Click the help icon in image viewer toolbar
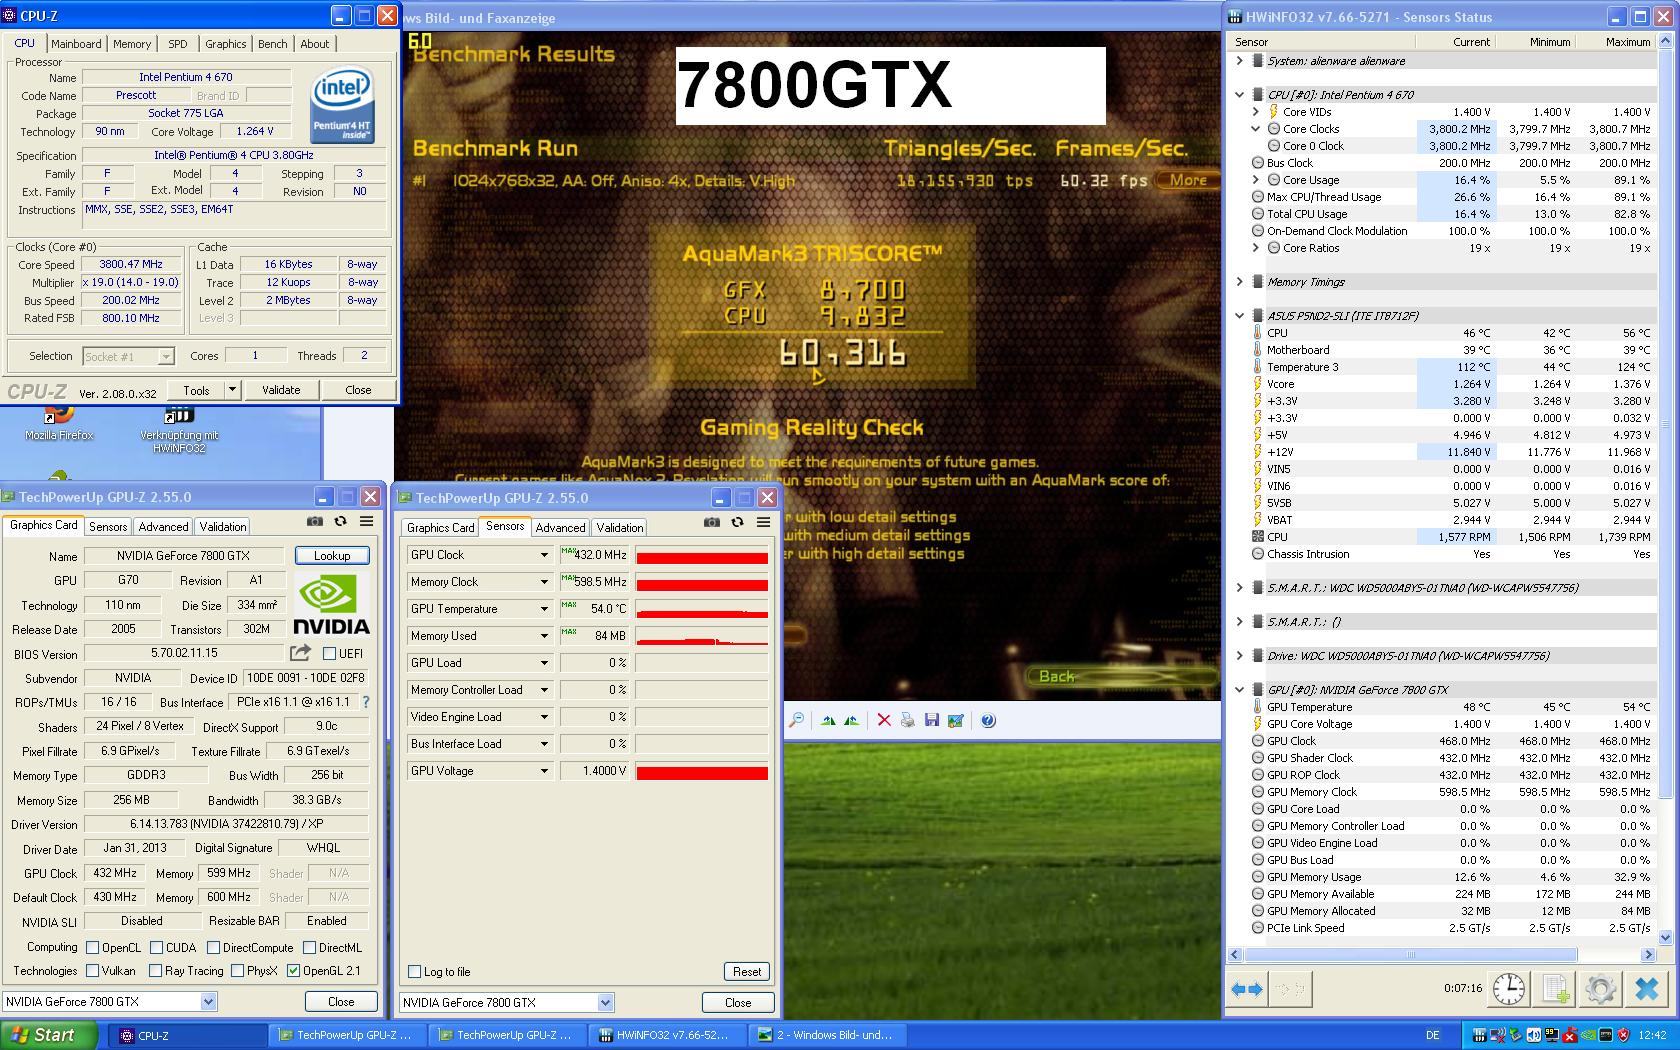This screenshot has width=1680, height=1050. click(988, 720)
